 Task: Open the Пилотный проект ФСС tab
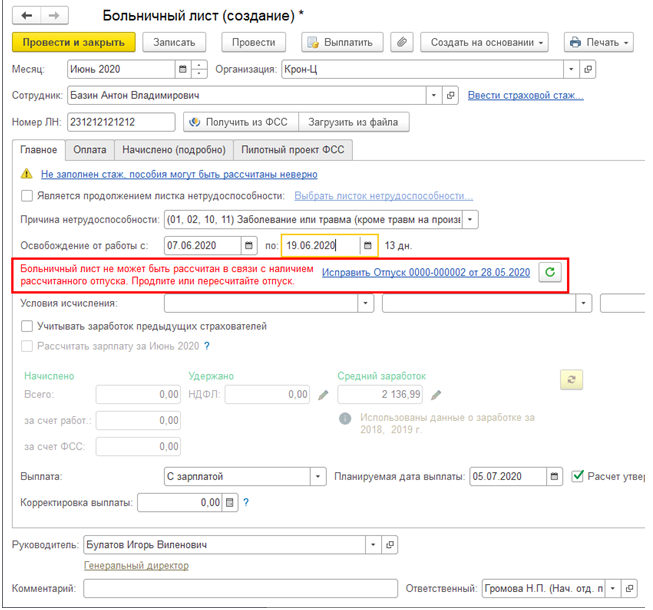[293, 150]
